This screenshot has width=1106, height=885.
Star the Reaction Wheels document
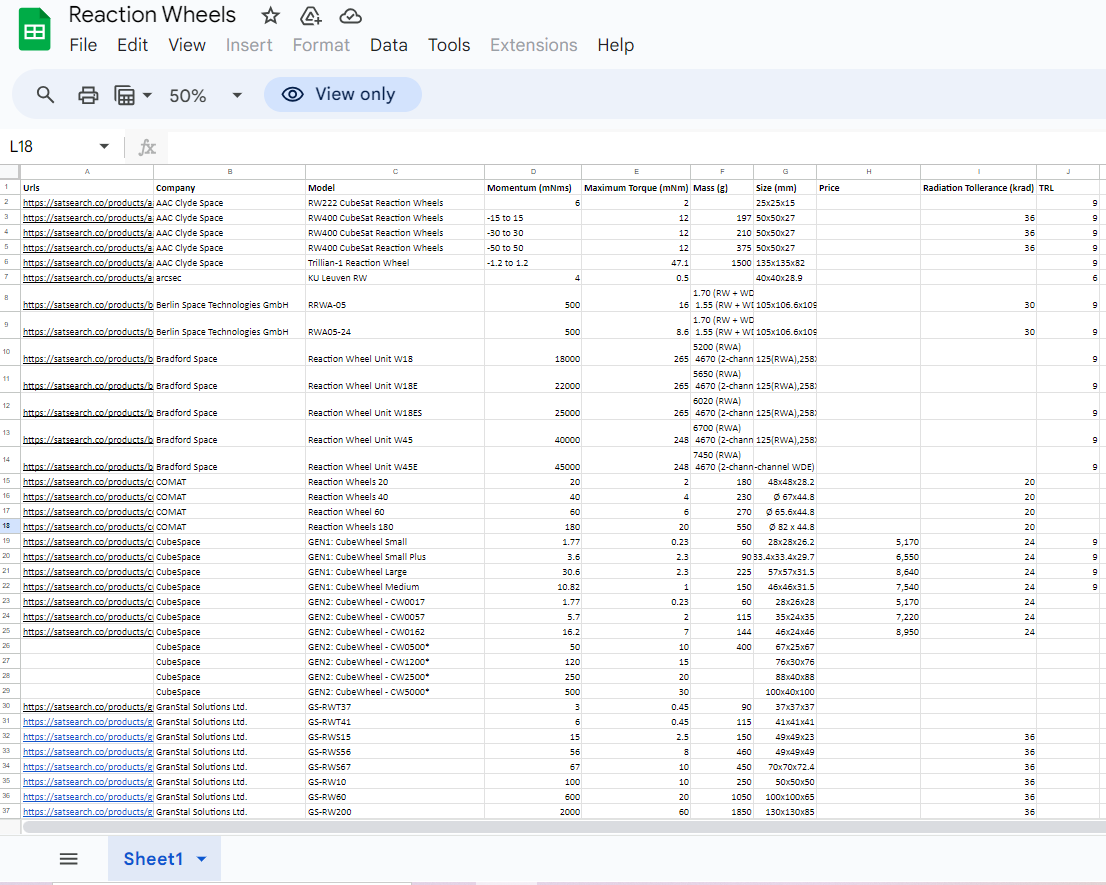[270, 16]
